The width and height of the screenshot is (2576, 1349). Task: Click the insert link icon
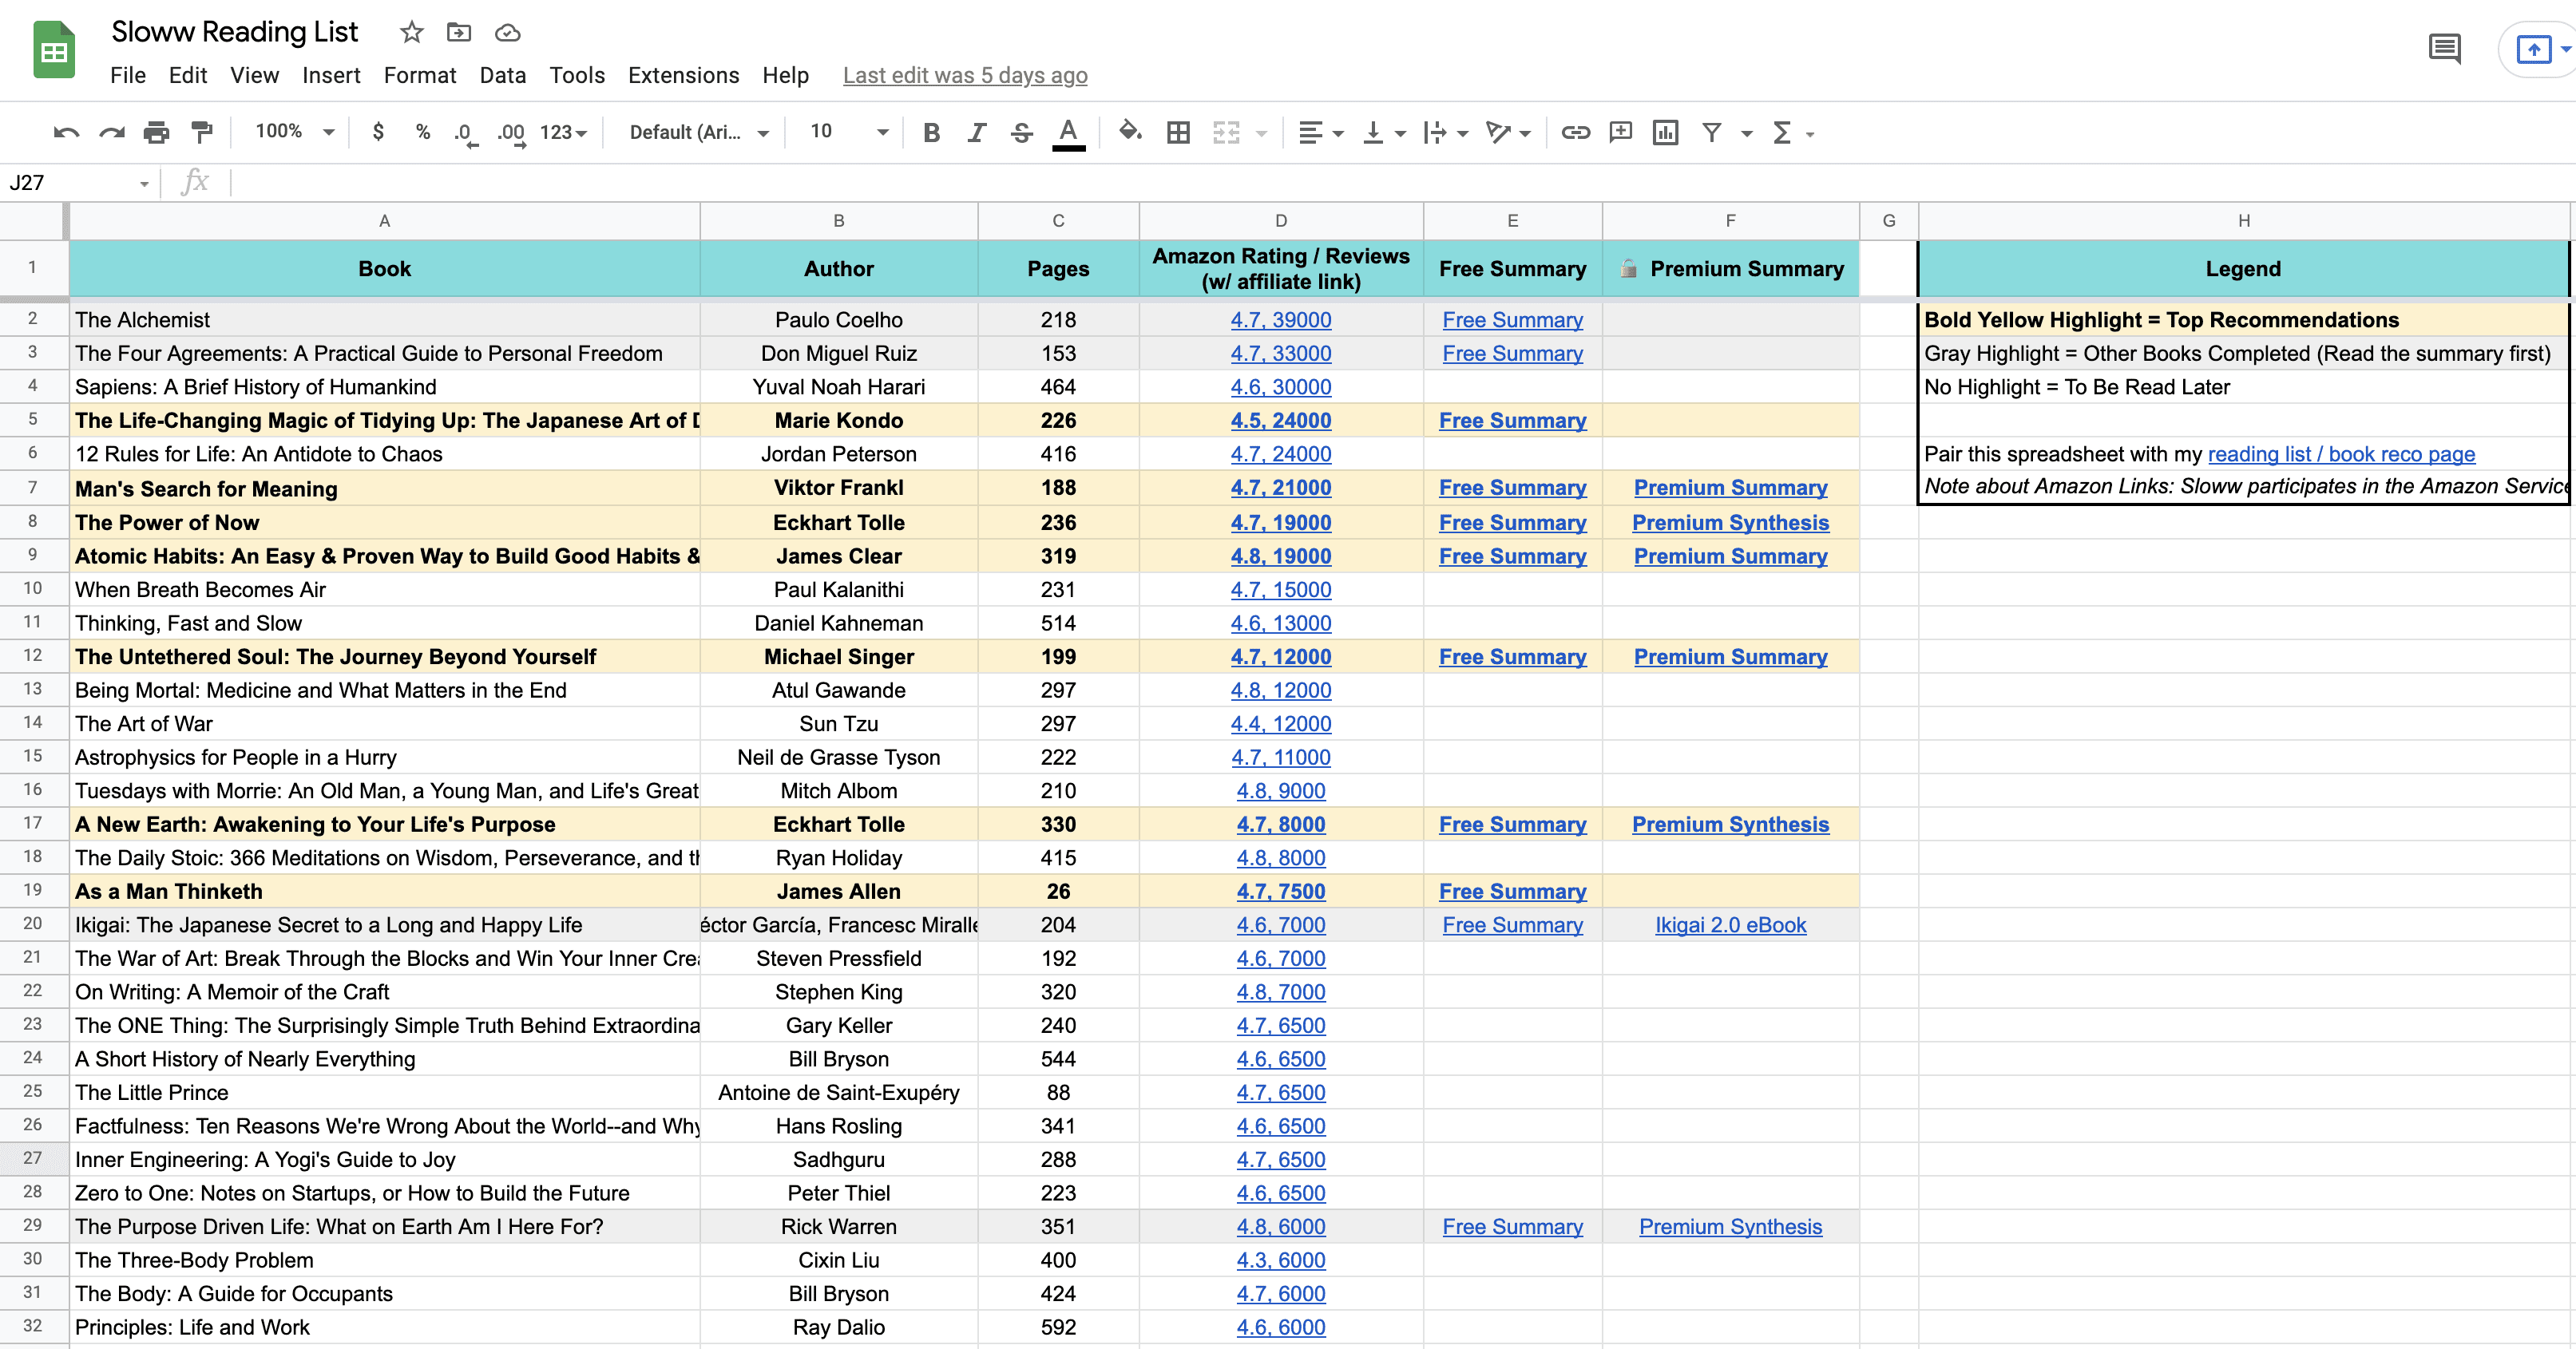[x=1575, y=132]
